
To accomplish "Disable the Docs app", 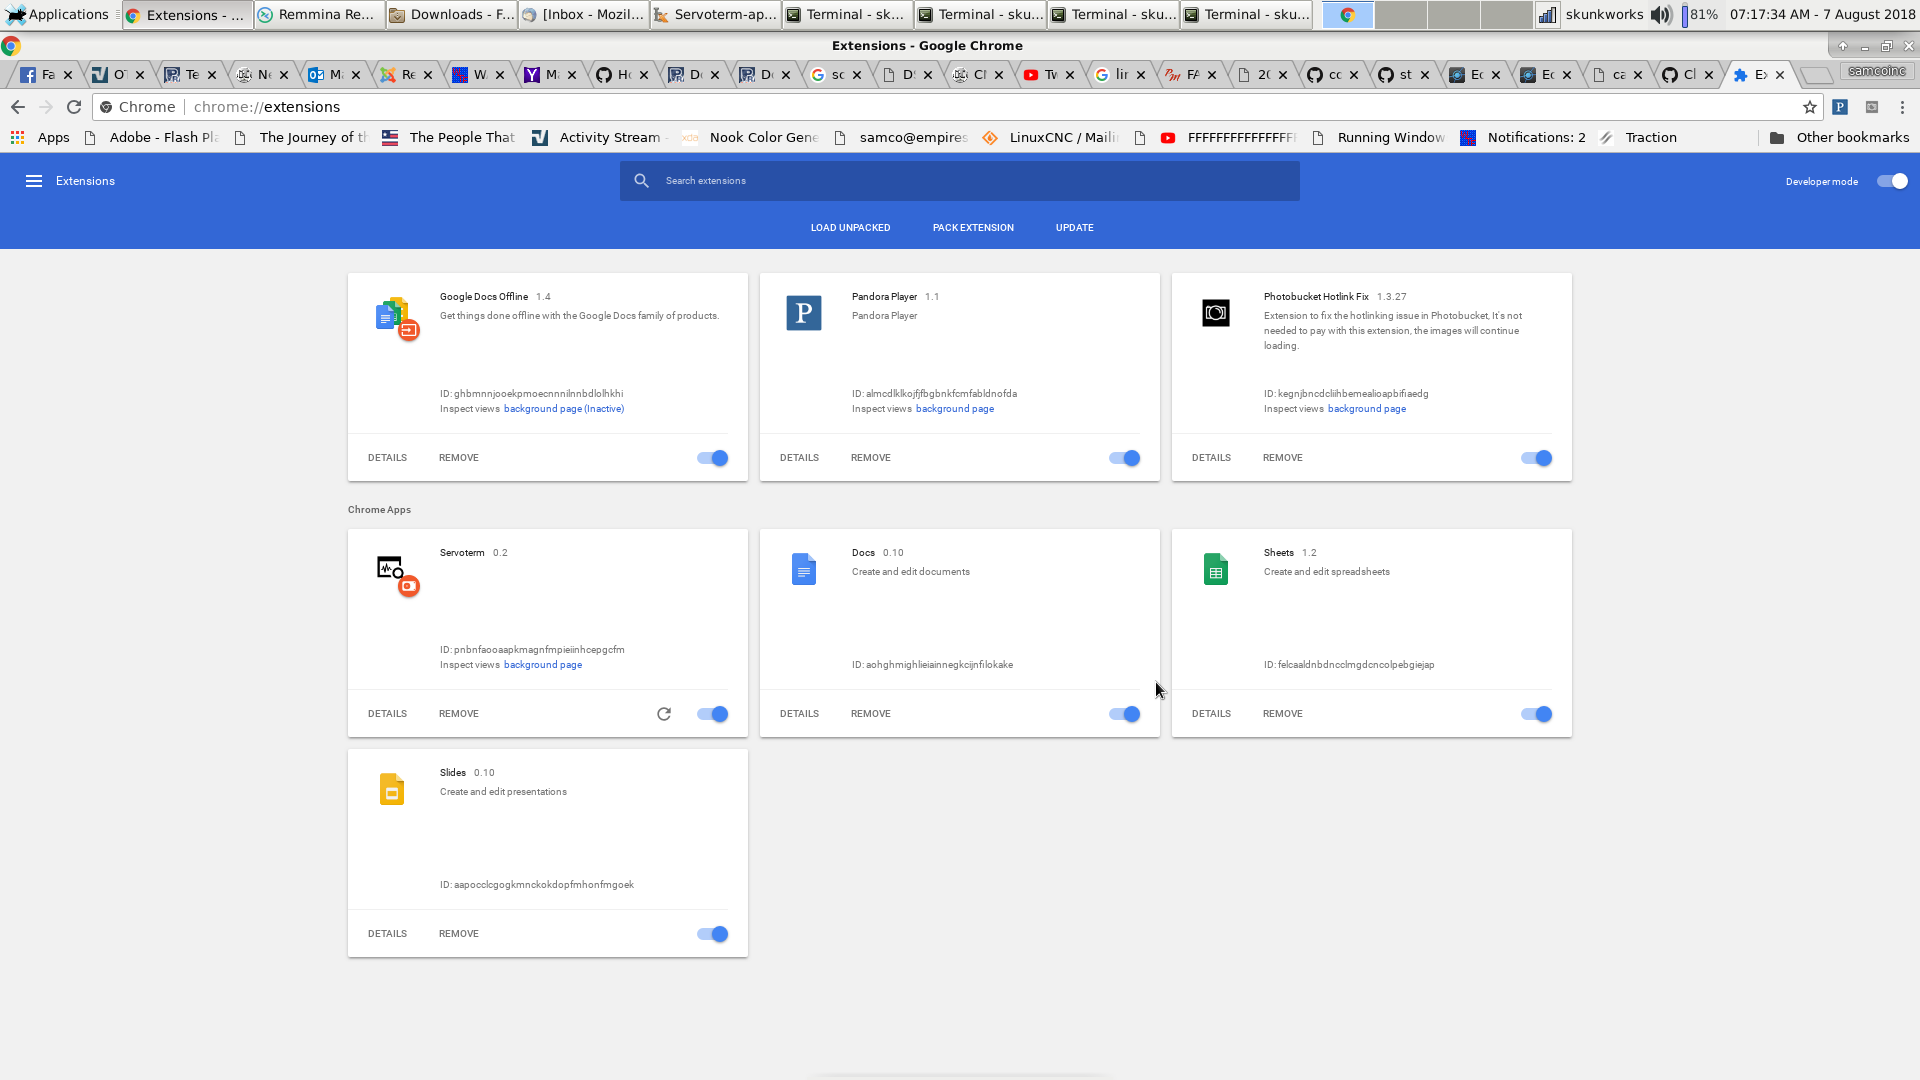I will [x=1125, y=714].
